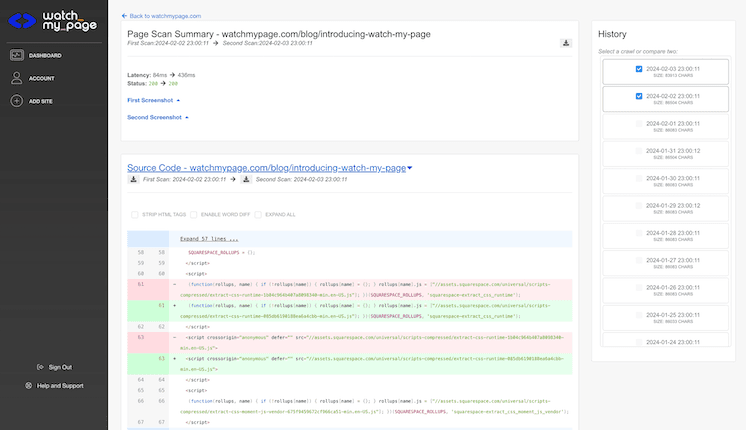Expand the First Screenshot section
Viewport: 746px width, 430px height.
pyautogui.click(x=153, y=100)
